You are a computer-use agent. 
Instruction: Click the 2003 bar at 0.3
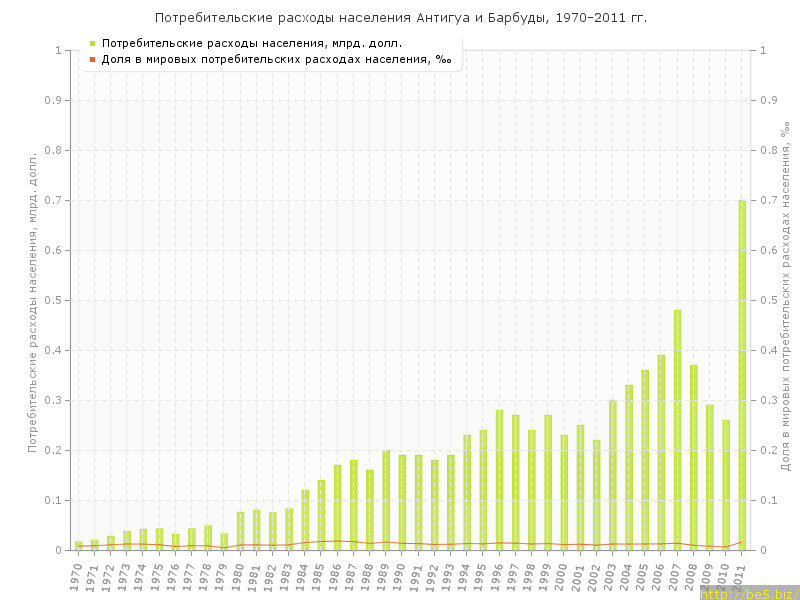click(x=613, y=475)
